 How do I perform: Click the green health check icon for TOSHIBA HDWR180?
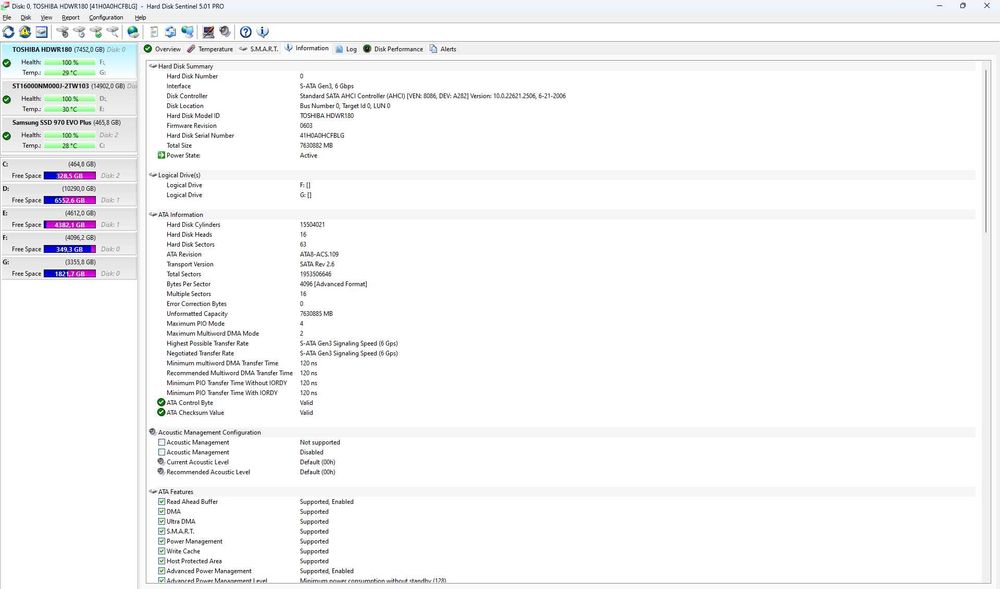click(x=7, y=63)
